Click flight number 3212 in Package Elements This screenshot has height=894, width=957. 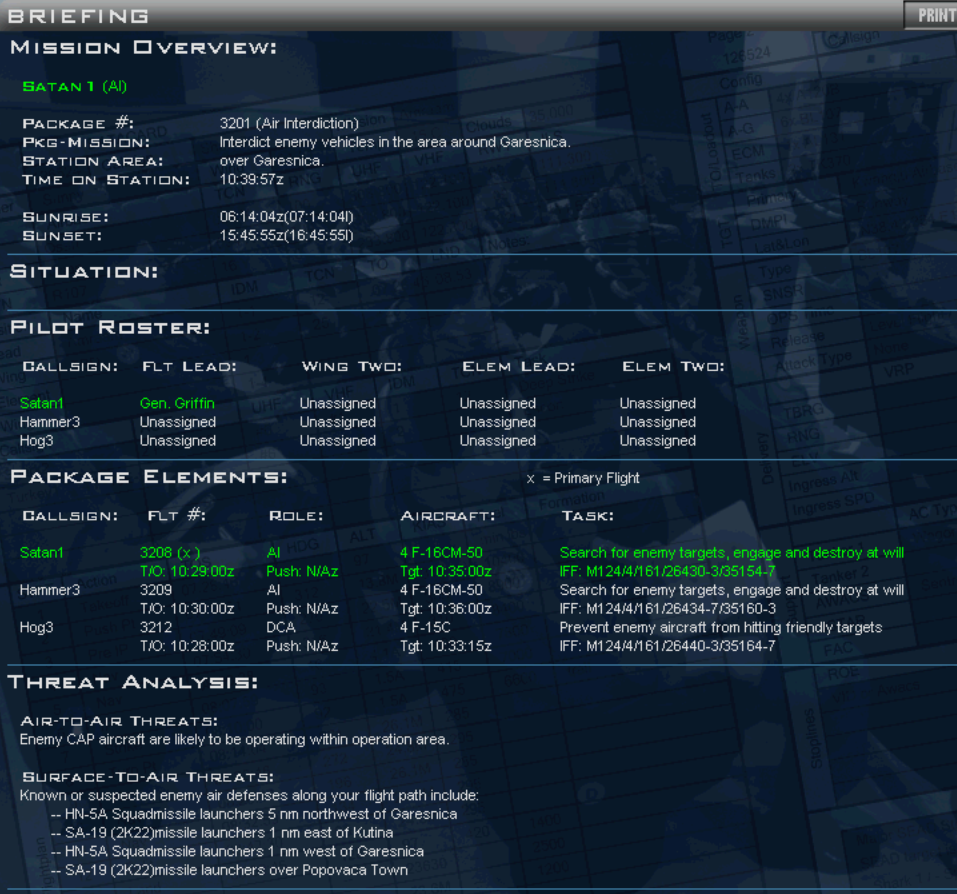pyautogui.click(x=156, y=628)
